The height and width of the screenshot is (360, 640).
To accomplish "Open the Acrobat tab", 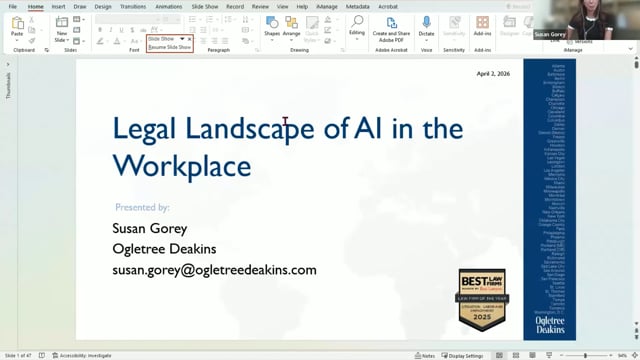I will pos(388,7).
